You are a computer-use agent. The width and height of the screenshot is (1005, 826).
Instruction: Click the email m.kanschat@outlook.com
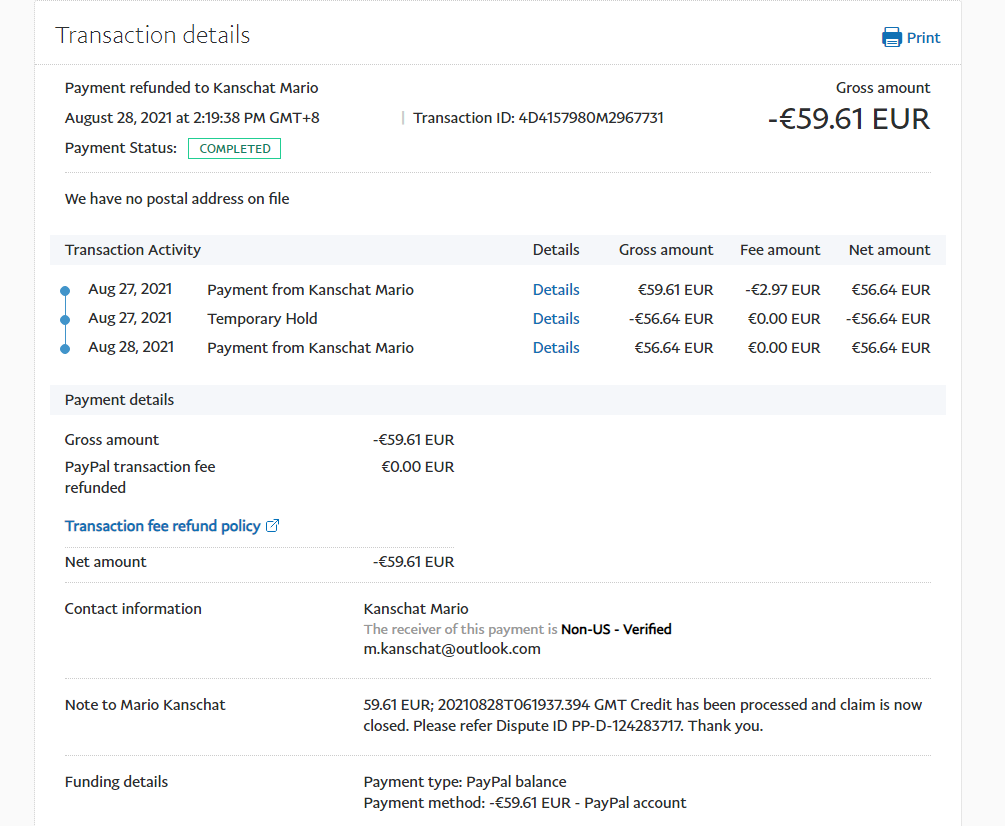pyautogui.click(x=452, y=649)
